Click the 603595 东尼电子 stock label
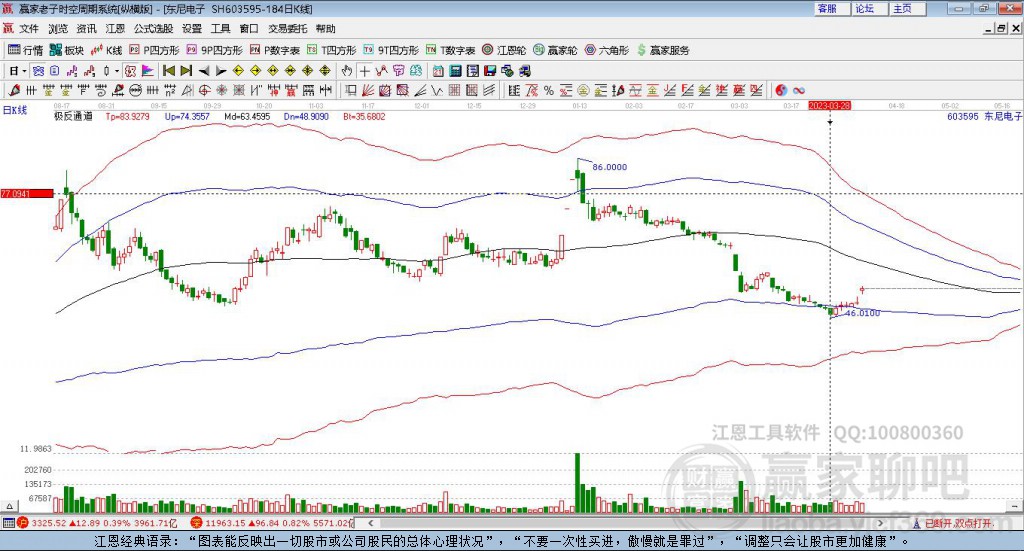1024x551 pixels. [x=984, y=116]
